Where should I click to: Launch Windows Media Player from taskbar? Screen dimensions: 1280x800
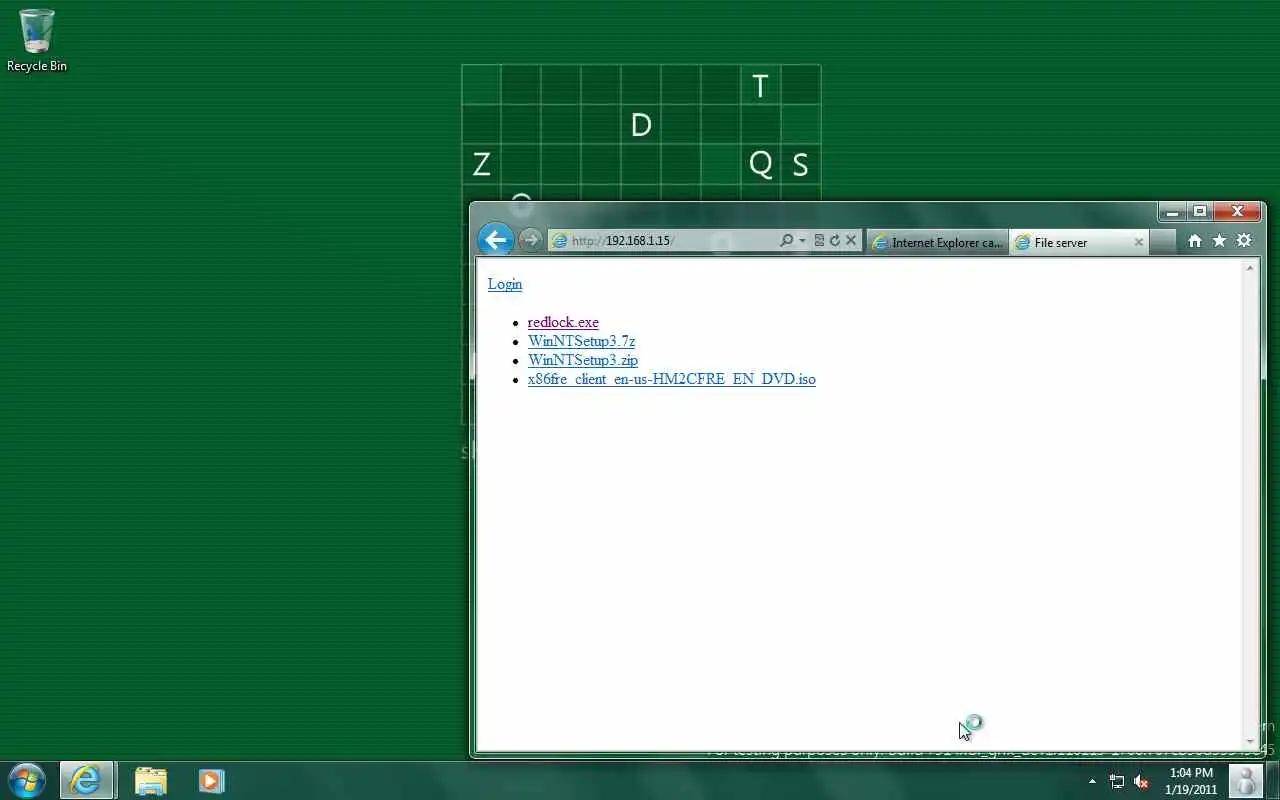pos(211,780)
